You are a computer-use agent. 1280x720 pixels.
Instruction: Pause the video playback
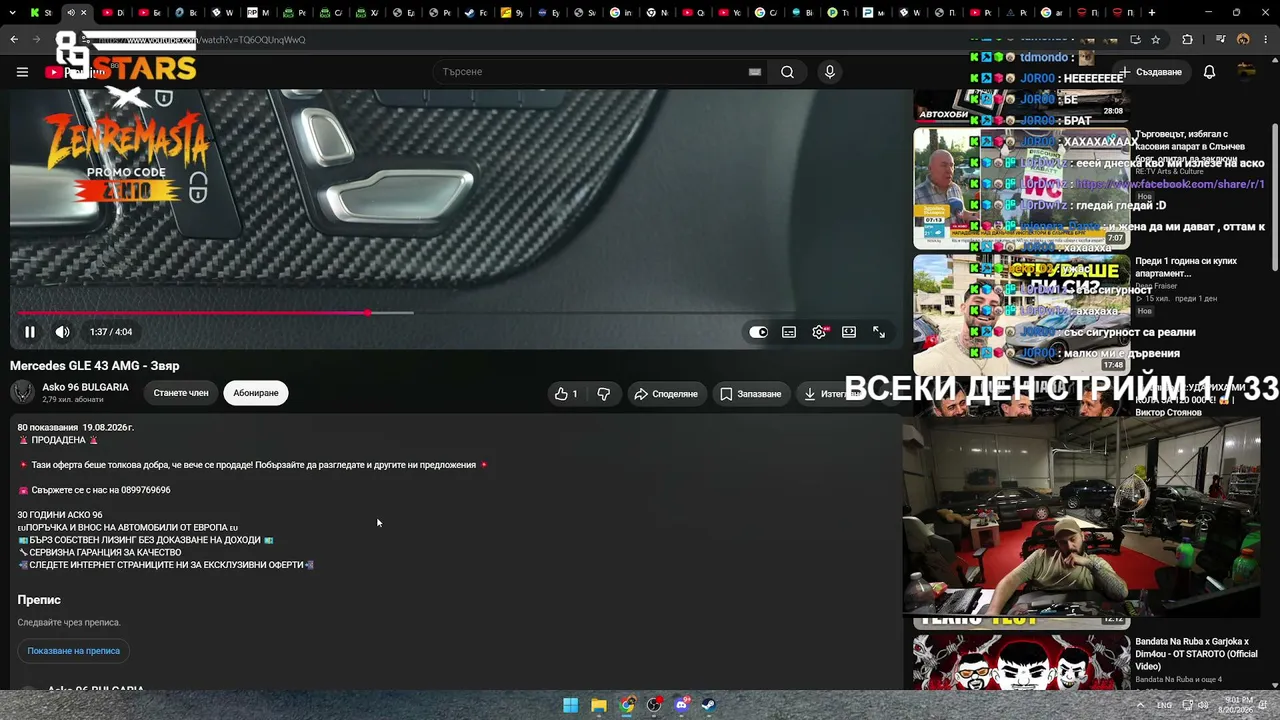point(30,332)
